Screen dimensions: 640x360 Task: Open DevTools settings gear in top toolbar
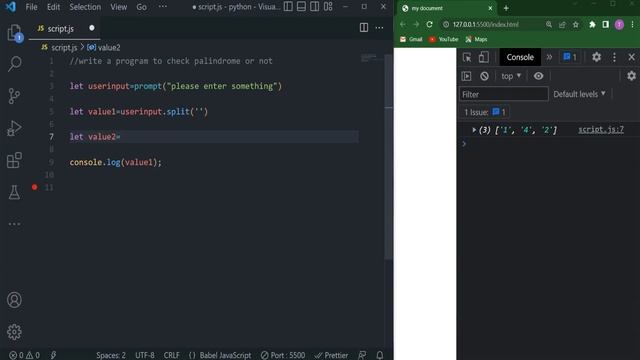point(596,57)
